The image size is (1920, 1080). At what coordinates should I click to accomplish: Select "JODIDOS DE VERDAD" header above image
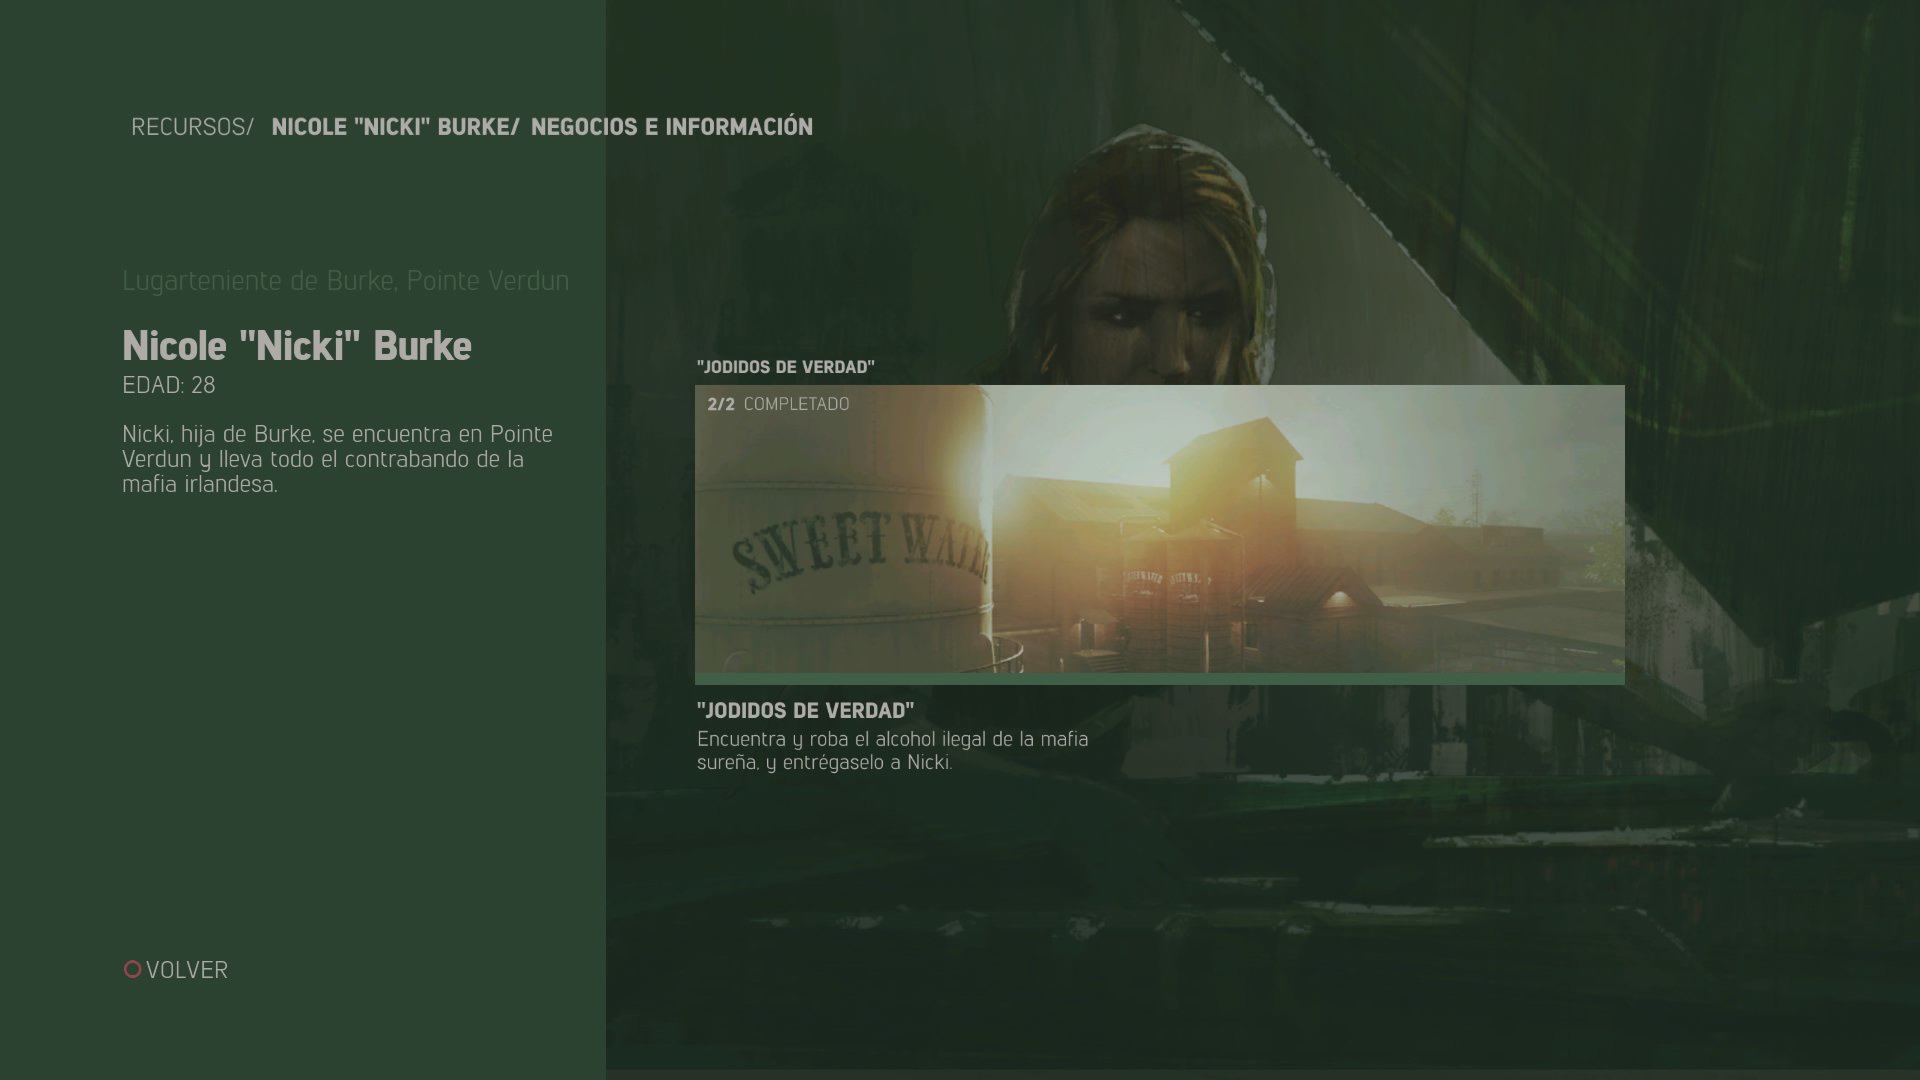(x=785, y=367)
